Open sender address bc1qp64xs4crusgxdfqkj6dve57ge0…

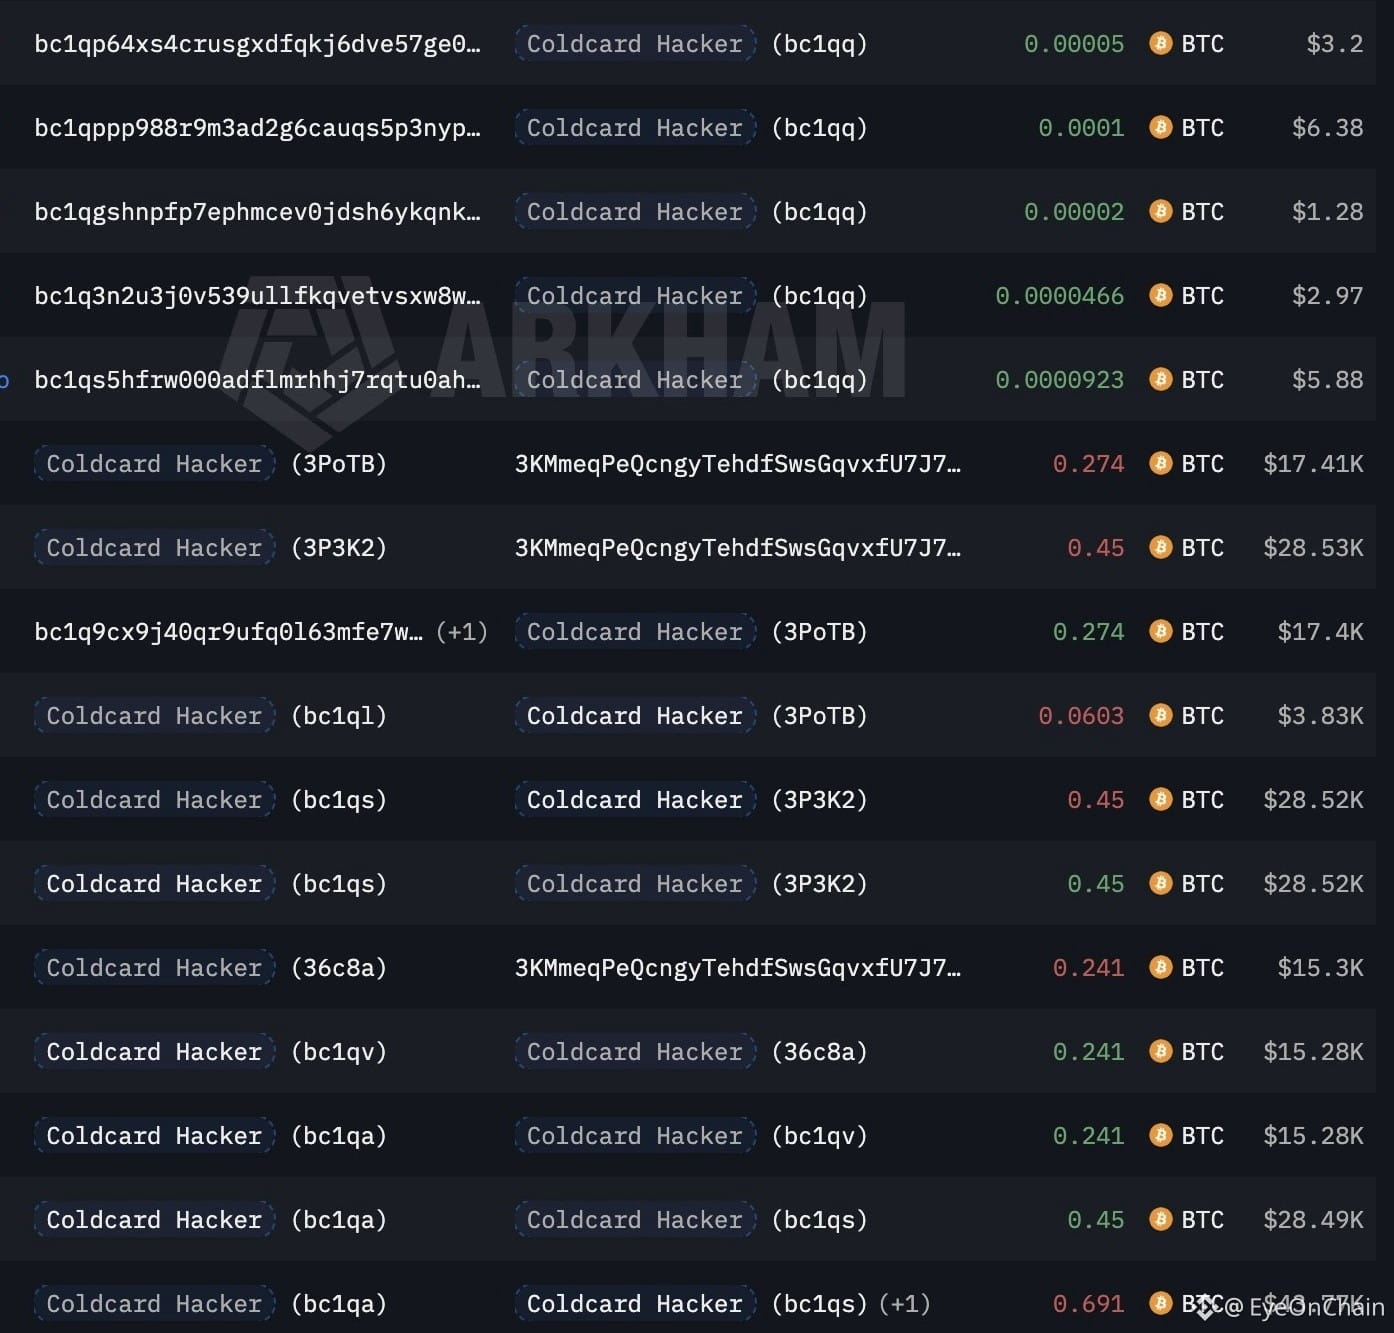tap(257, 44)
